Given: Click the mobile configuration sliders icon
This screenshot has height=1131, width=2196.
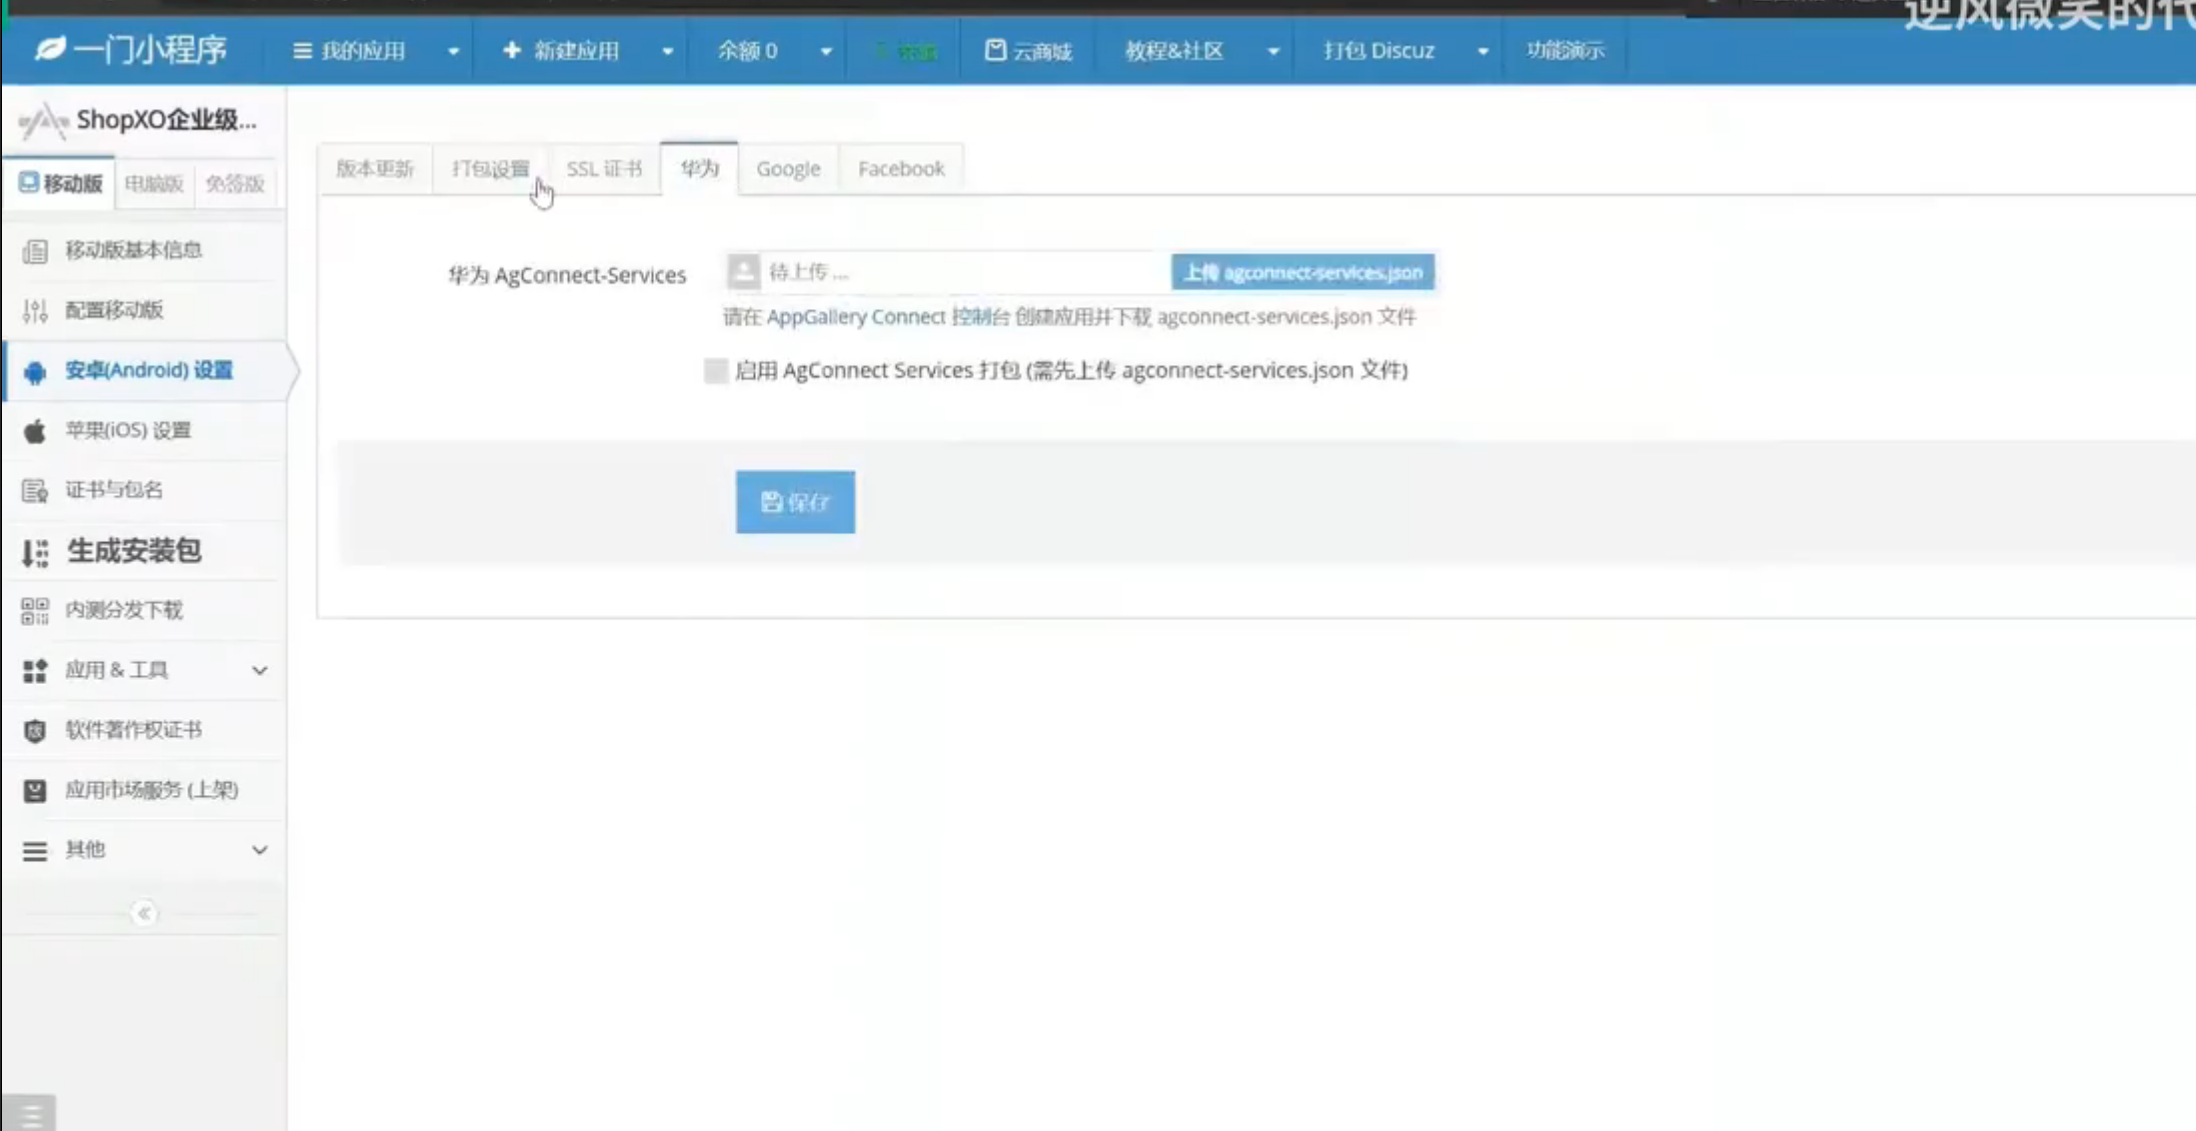Looking at the screenshot, I should pyautogui.click(x=35, y=311).
